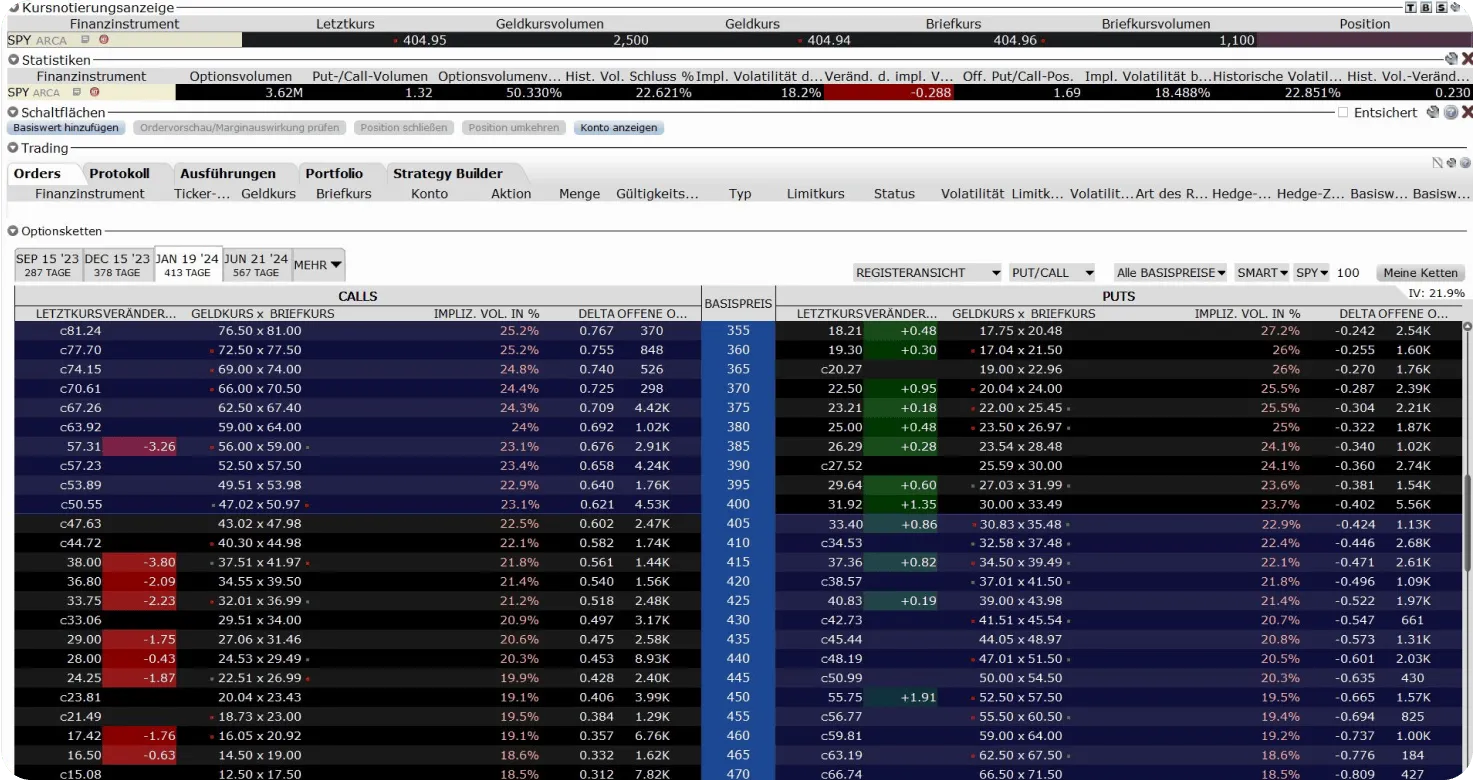Click the Konto anzeigen button
Image resolution: width=1473 pixels, height=780 pixels.
[x=620, y=128]
